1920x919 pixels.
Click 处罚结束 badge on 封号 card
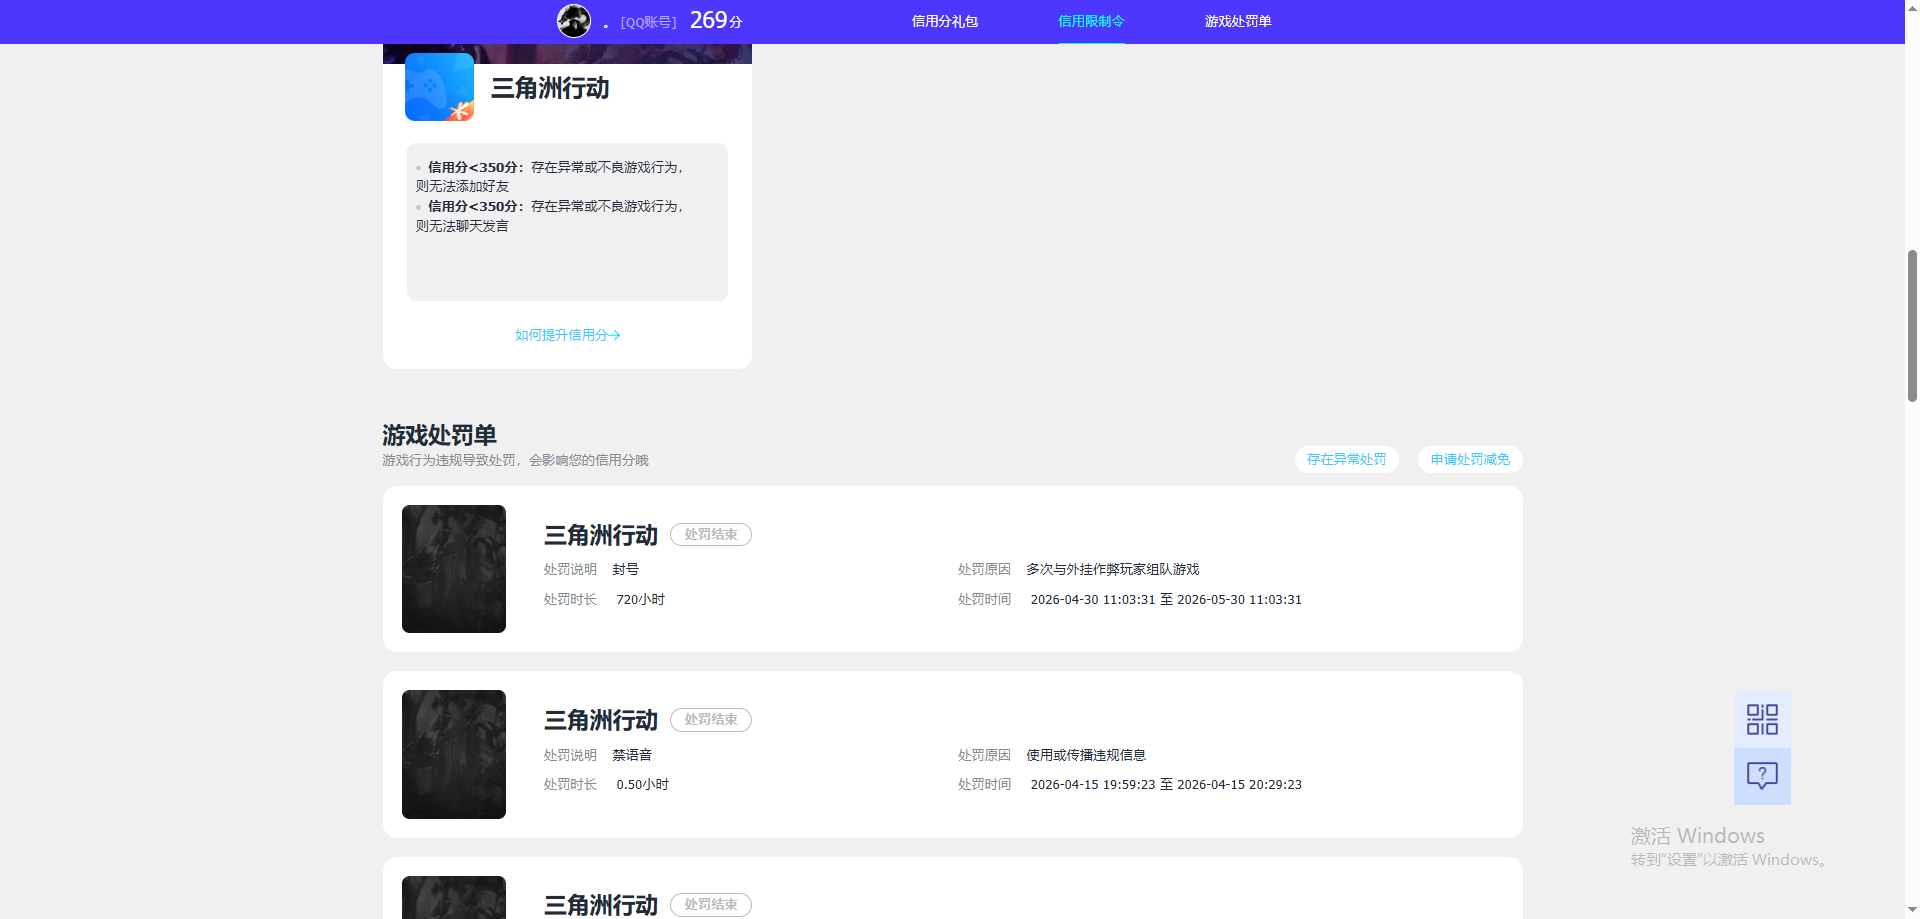(x=711, y=535)
